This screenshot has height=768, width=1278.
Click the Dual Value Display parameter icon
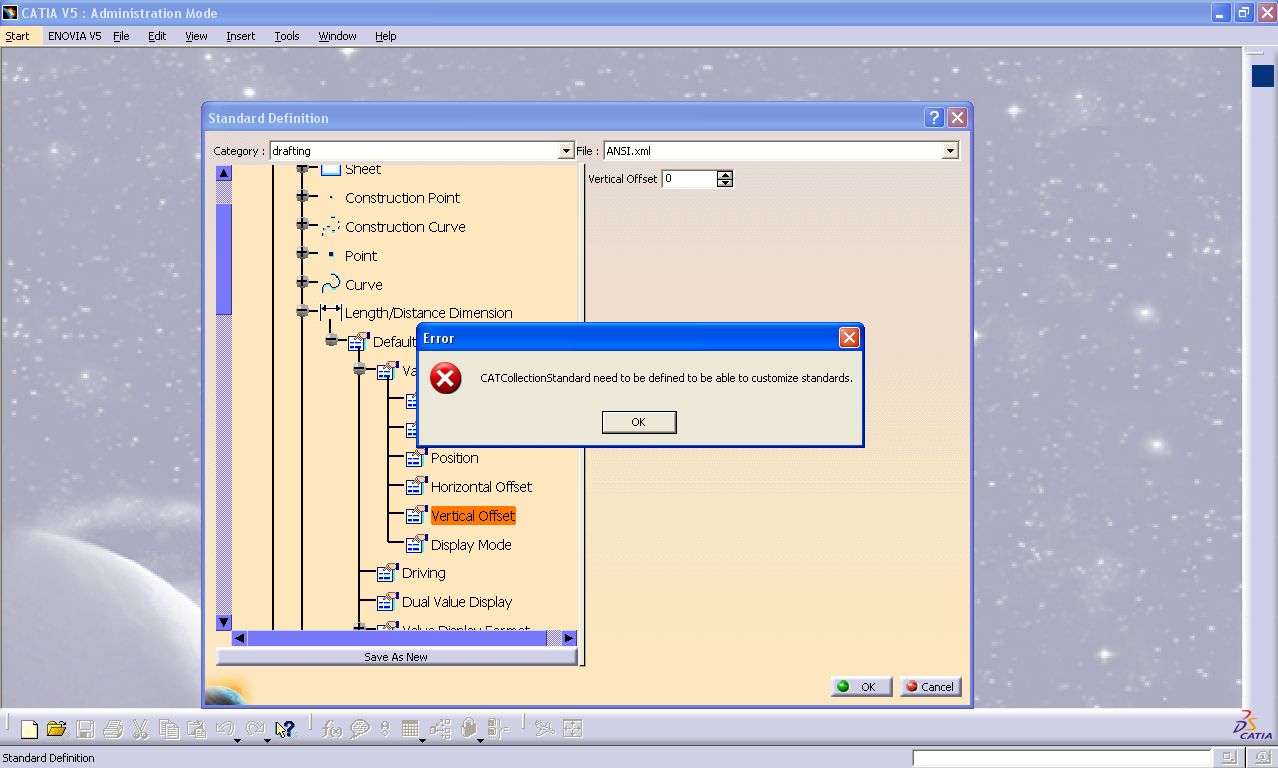coord(387,602)
